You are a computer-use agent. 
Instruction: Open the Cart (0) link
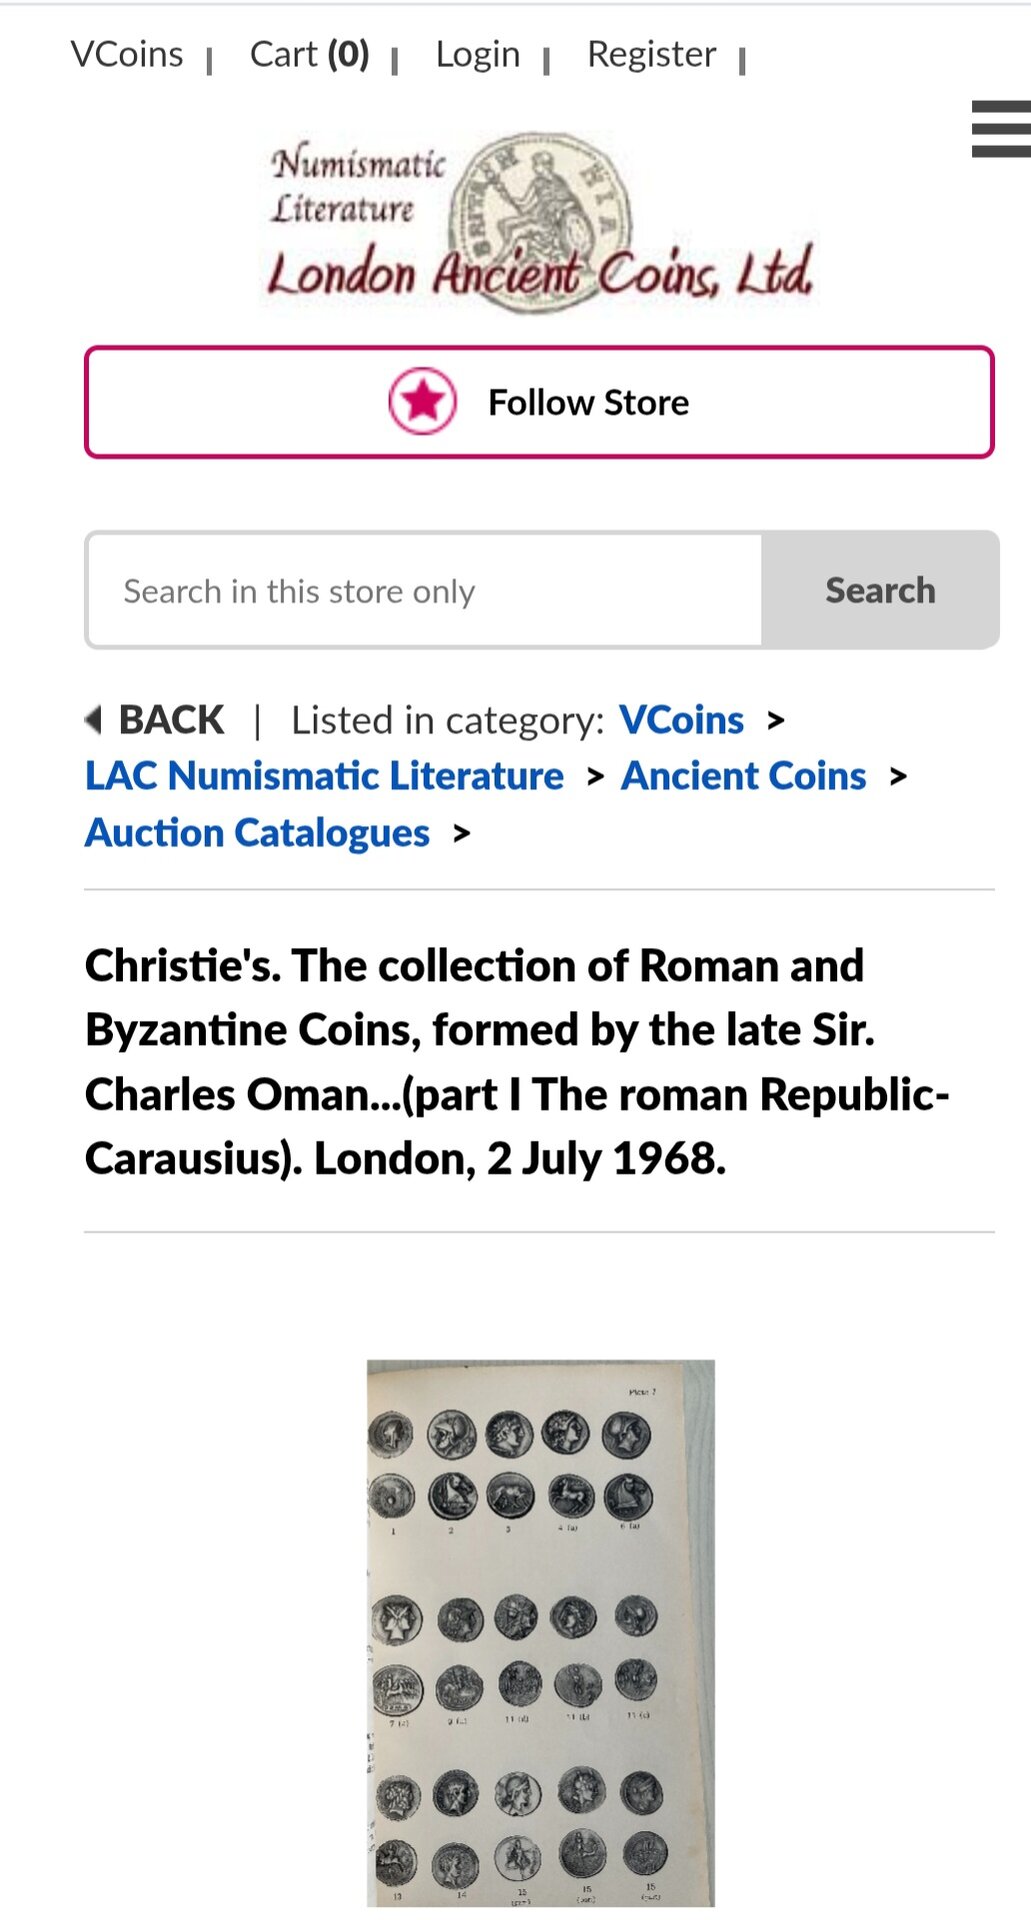310,54
